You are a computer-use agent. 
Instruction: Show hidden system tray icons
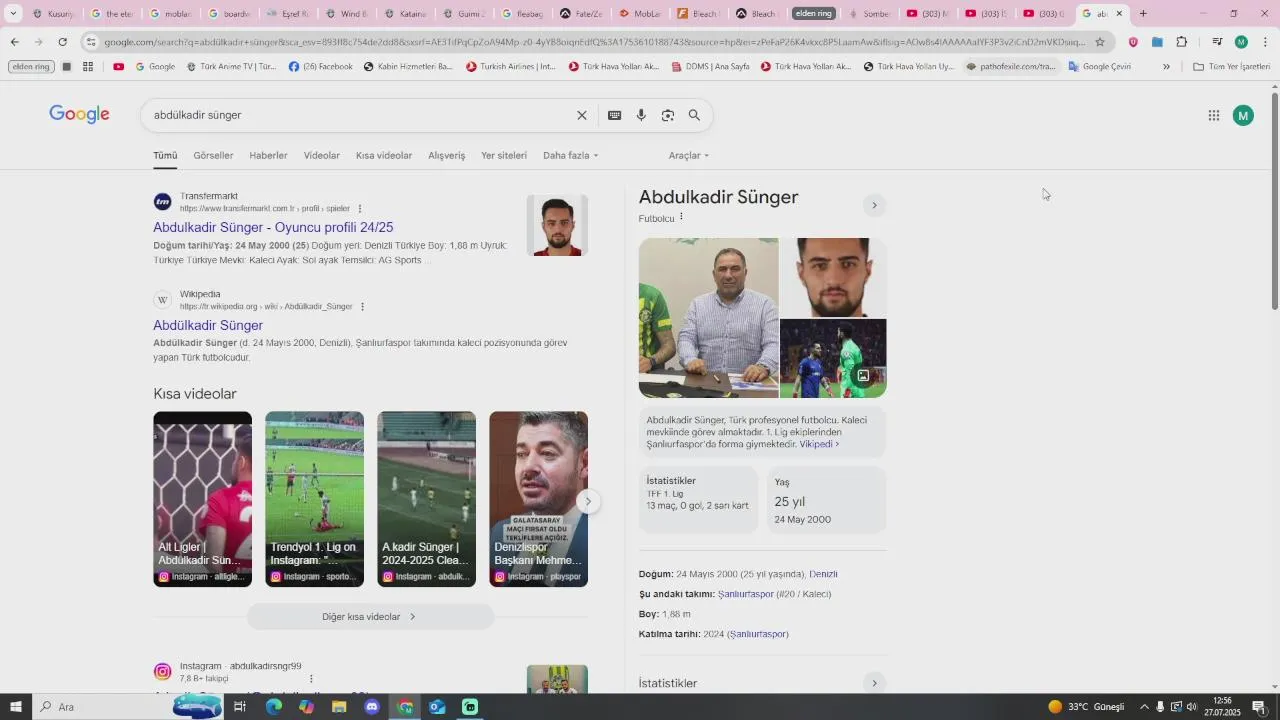1144,707
